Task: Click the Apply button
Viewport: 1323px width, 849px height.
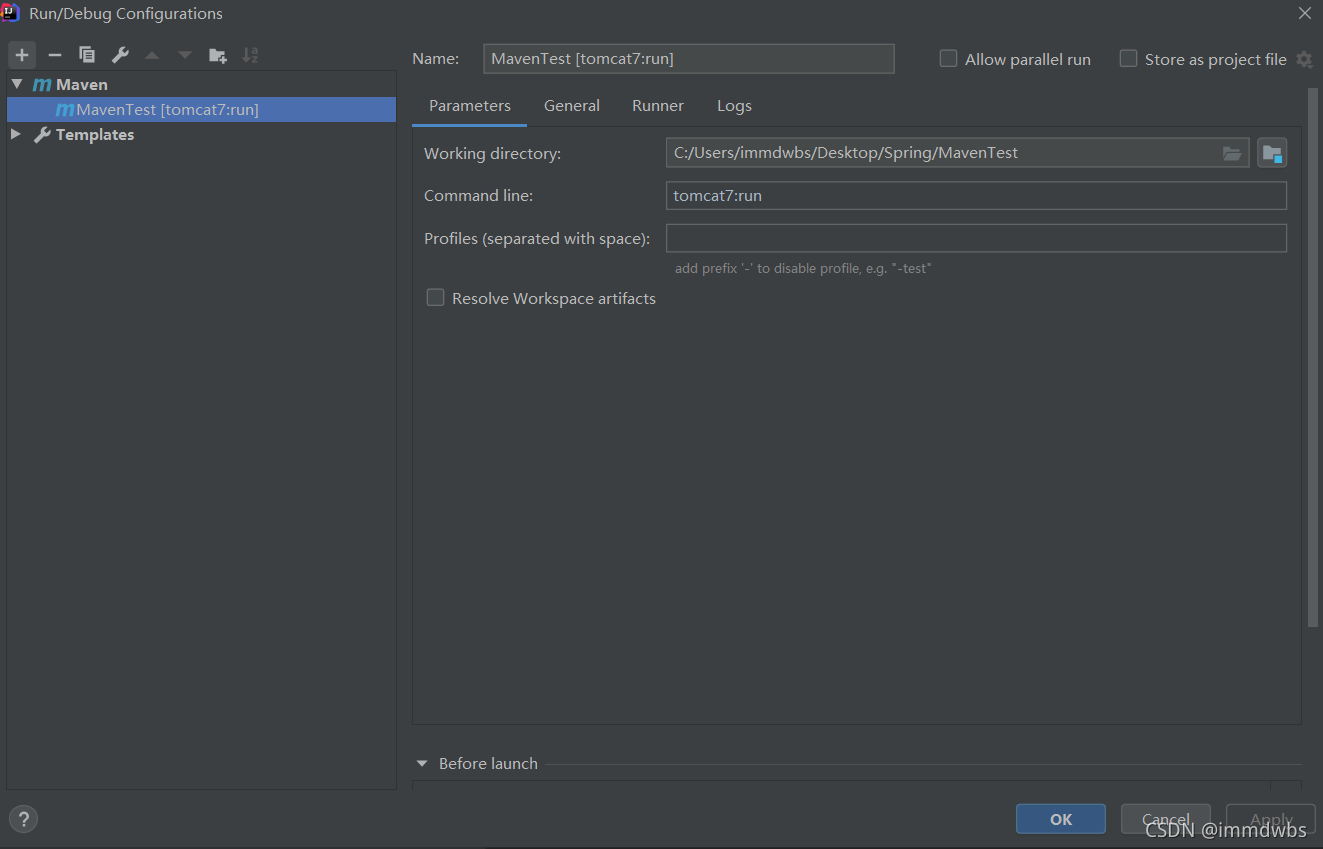Action: click(1271, 819)
